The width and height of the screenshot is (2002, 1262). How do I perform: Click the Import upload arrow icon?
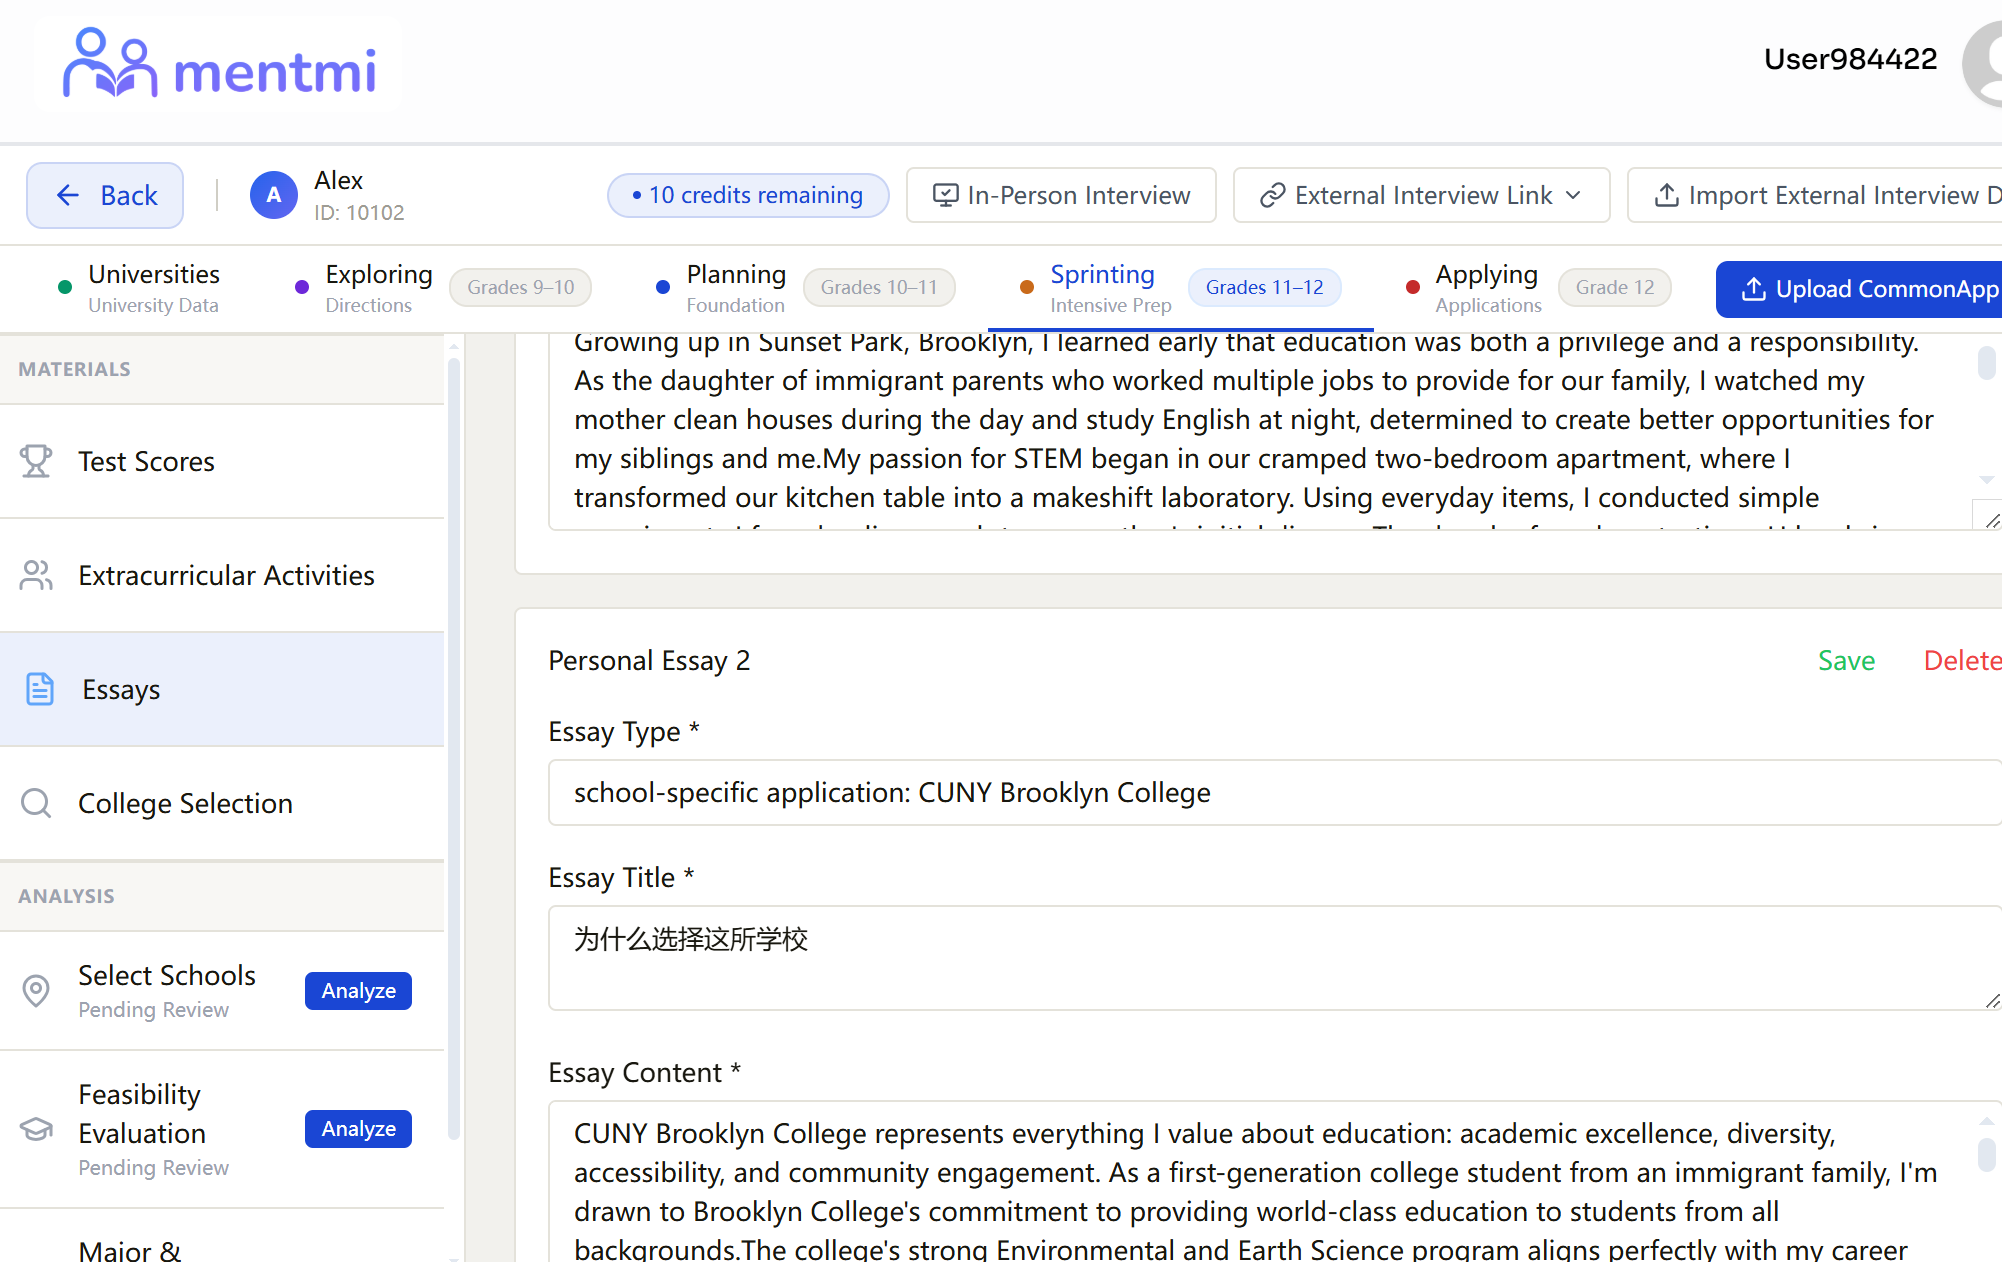coord(1666,195)
